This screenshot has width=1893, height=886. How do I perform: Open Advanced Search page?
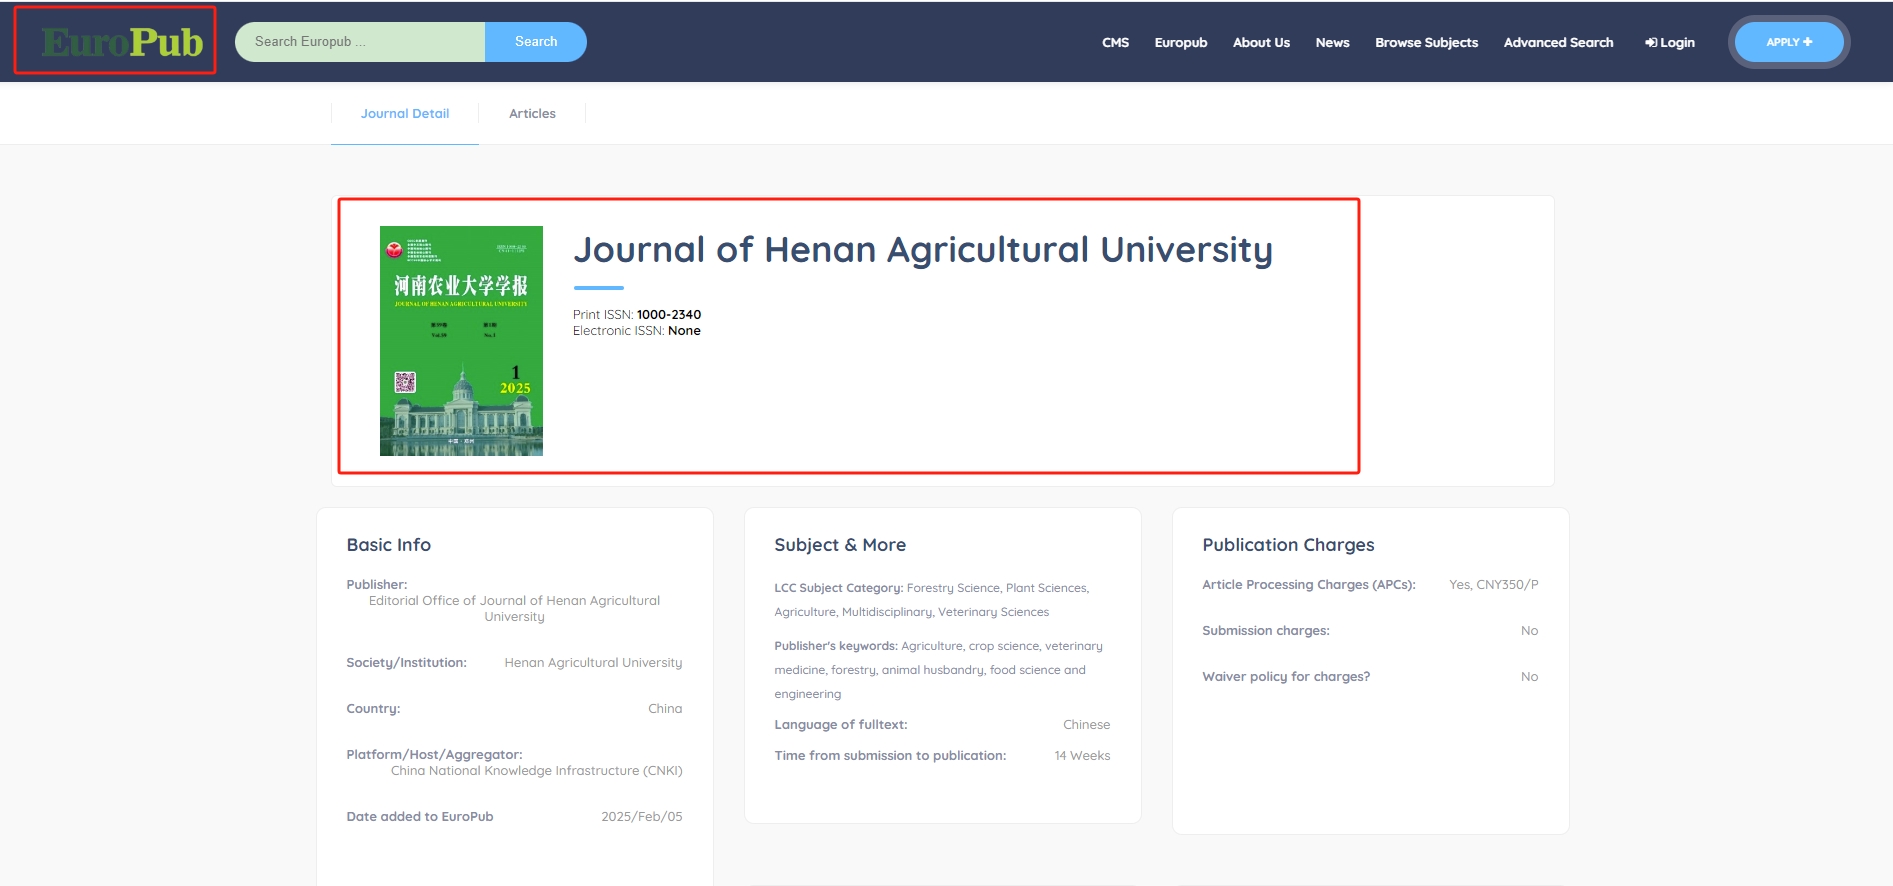point(1558,42)
